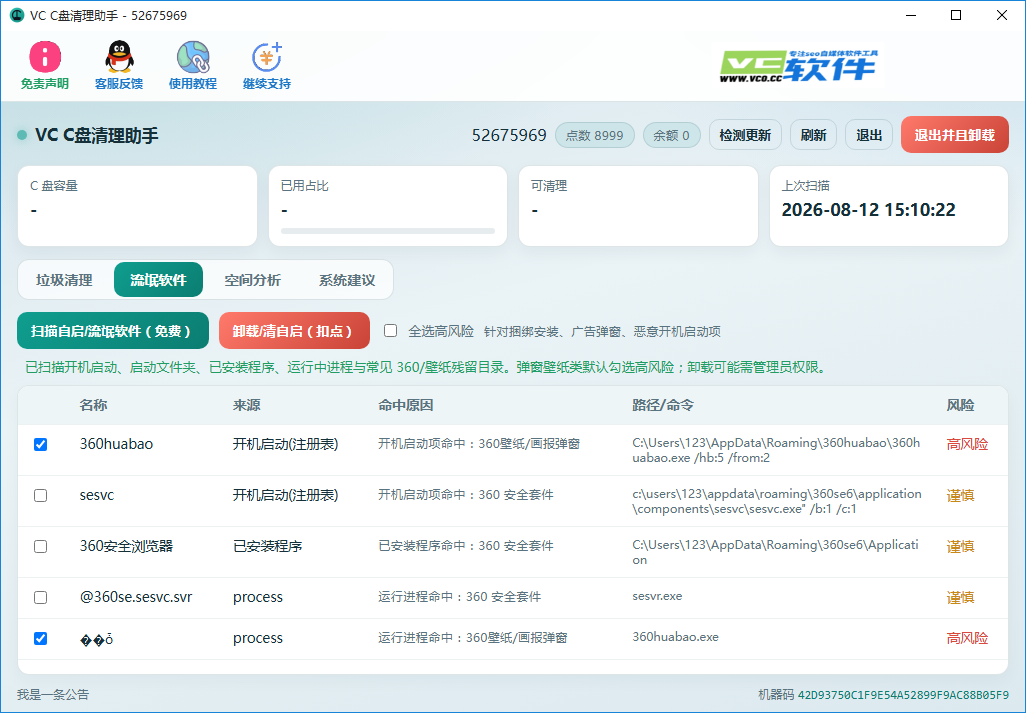This screenshot has height=713, width=1026.
Task: Click the app icon in title bar
Action: pos(17,15)
